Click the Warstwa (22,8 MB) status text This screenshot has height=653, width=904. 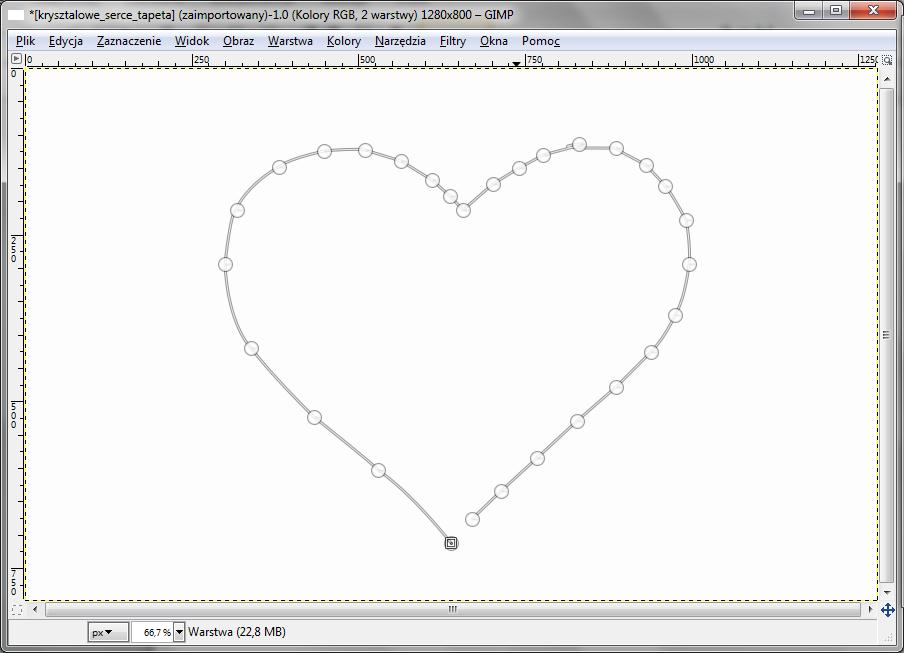tap(237, 632)
